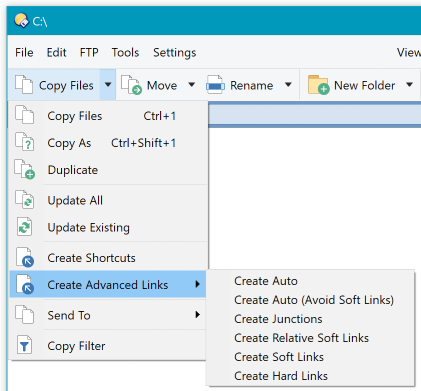Click the Create Advanced Links icon
This screenshot has width=421, height=391.
click(x=25, y=284)
